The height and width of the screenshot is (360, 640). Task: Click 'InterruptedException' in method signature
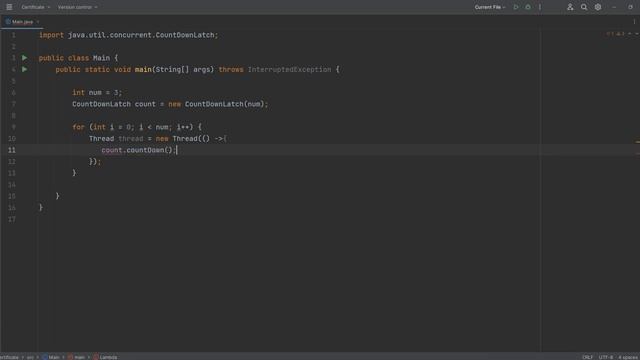[x=289, y=69]
